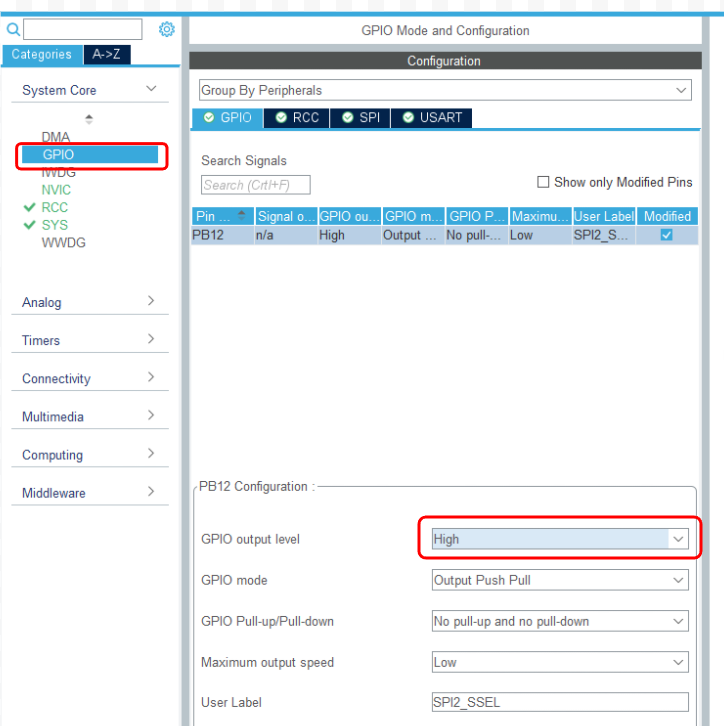Toggle Show only Modified Pins checkbox

click(543, 182)
